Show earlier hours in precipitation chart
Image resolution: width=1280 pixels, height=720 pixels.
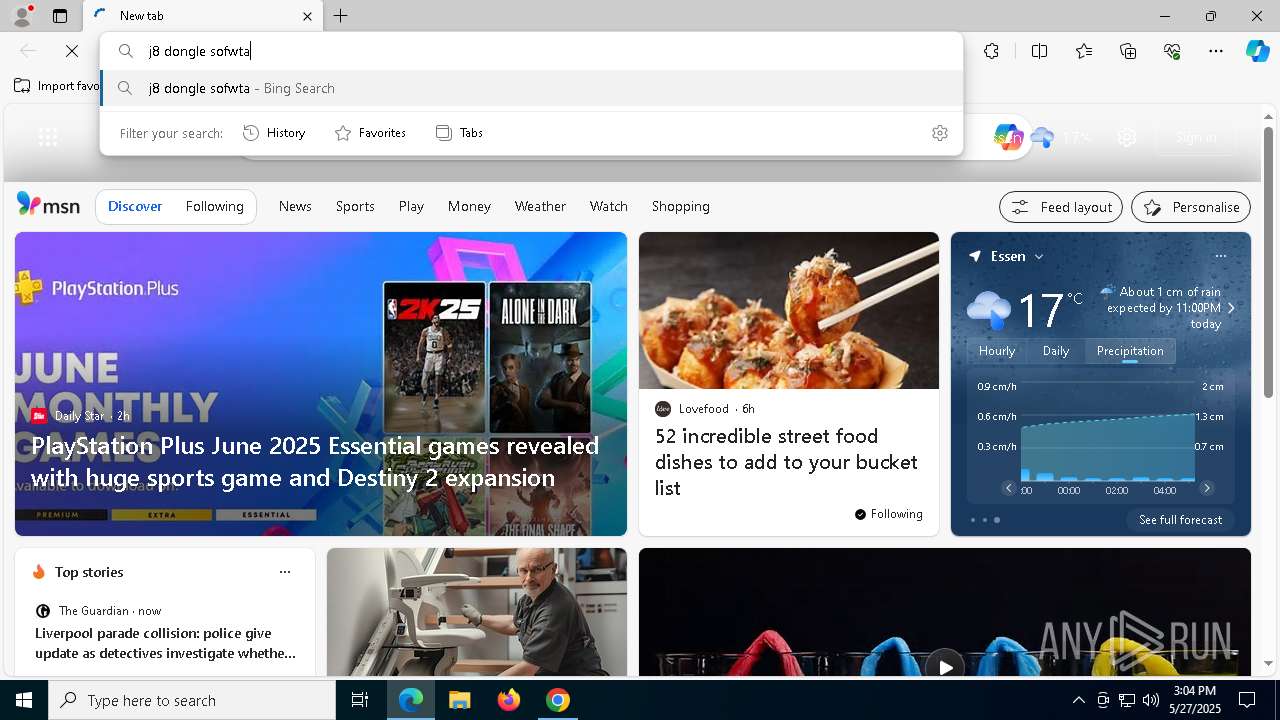1008,488
